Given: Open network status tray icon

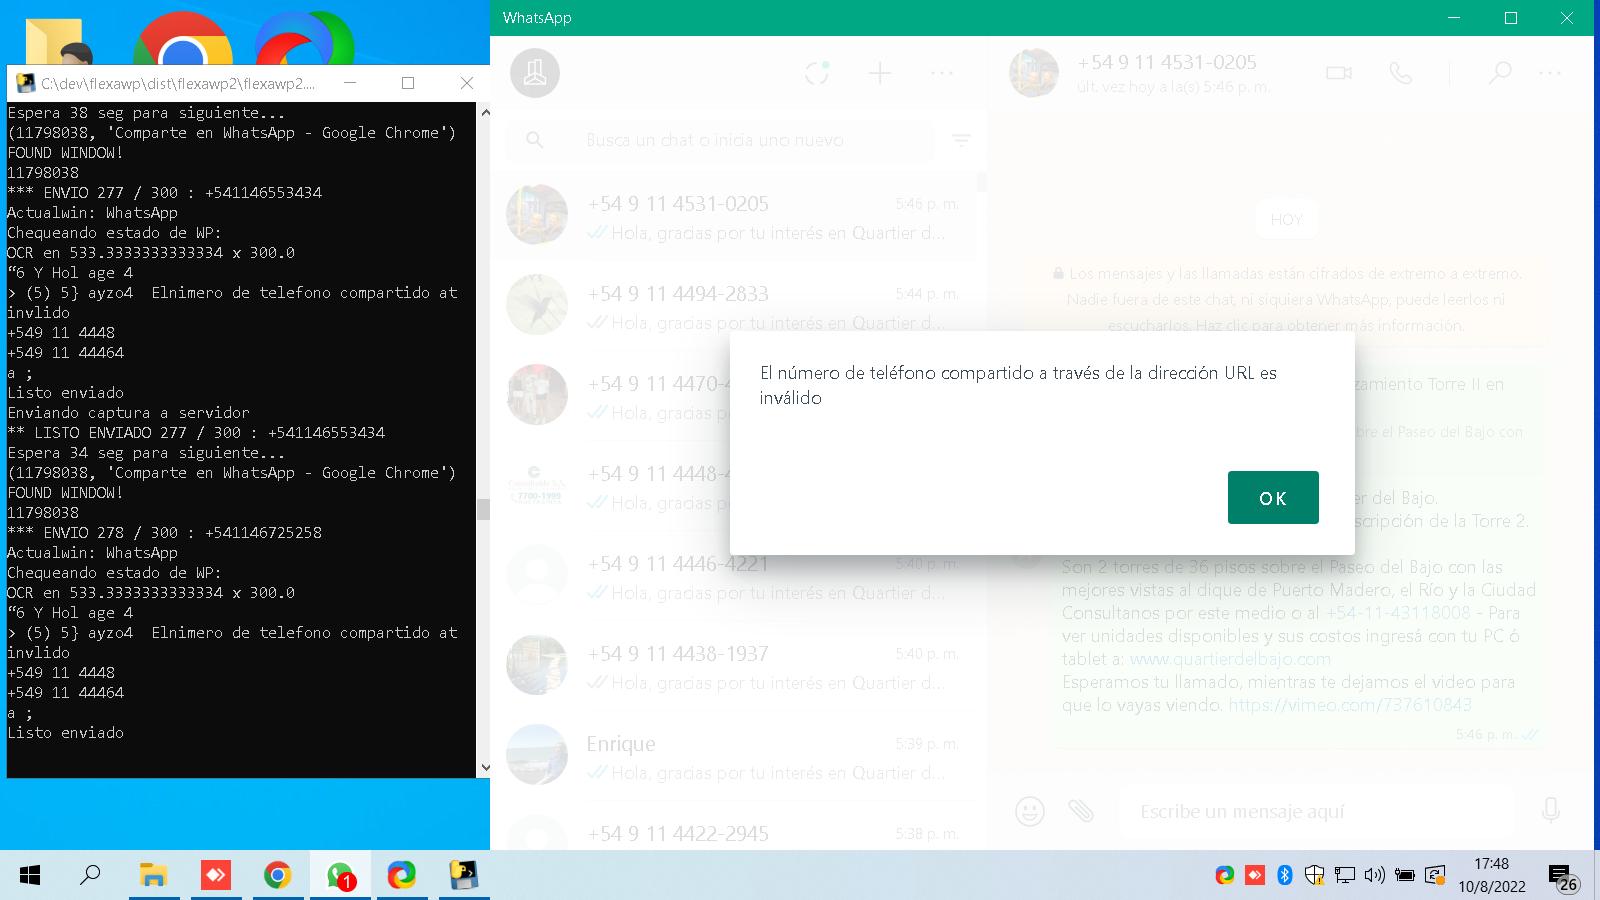Looking at the screenshot, I should point(1345,876).
